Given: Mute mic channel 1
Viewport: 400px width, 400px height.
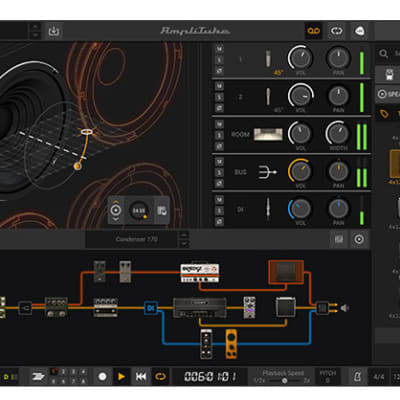Looking at the screenshot, I should point(219,49).
